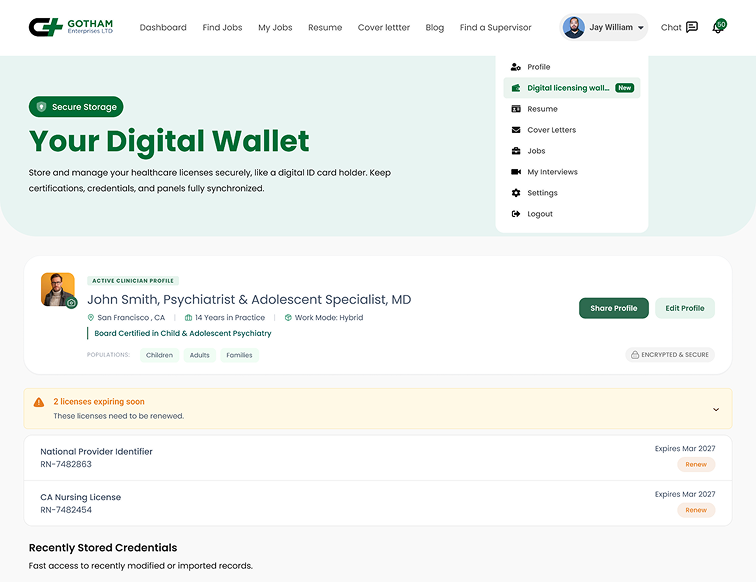Click camera icon on John Smith's photo
756x582 pixels.
(x=71, y=303)
